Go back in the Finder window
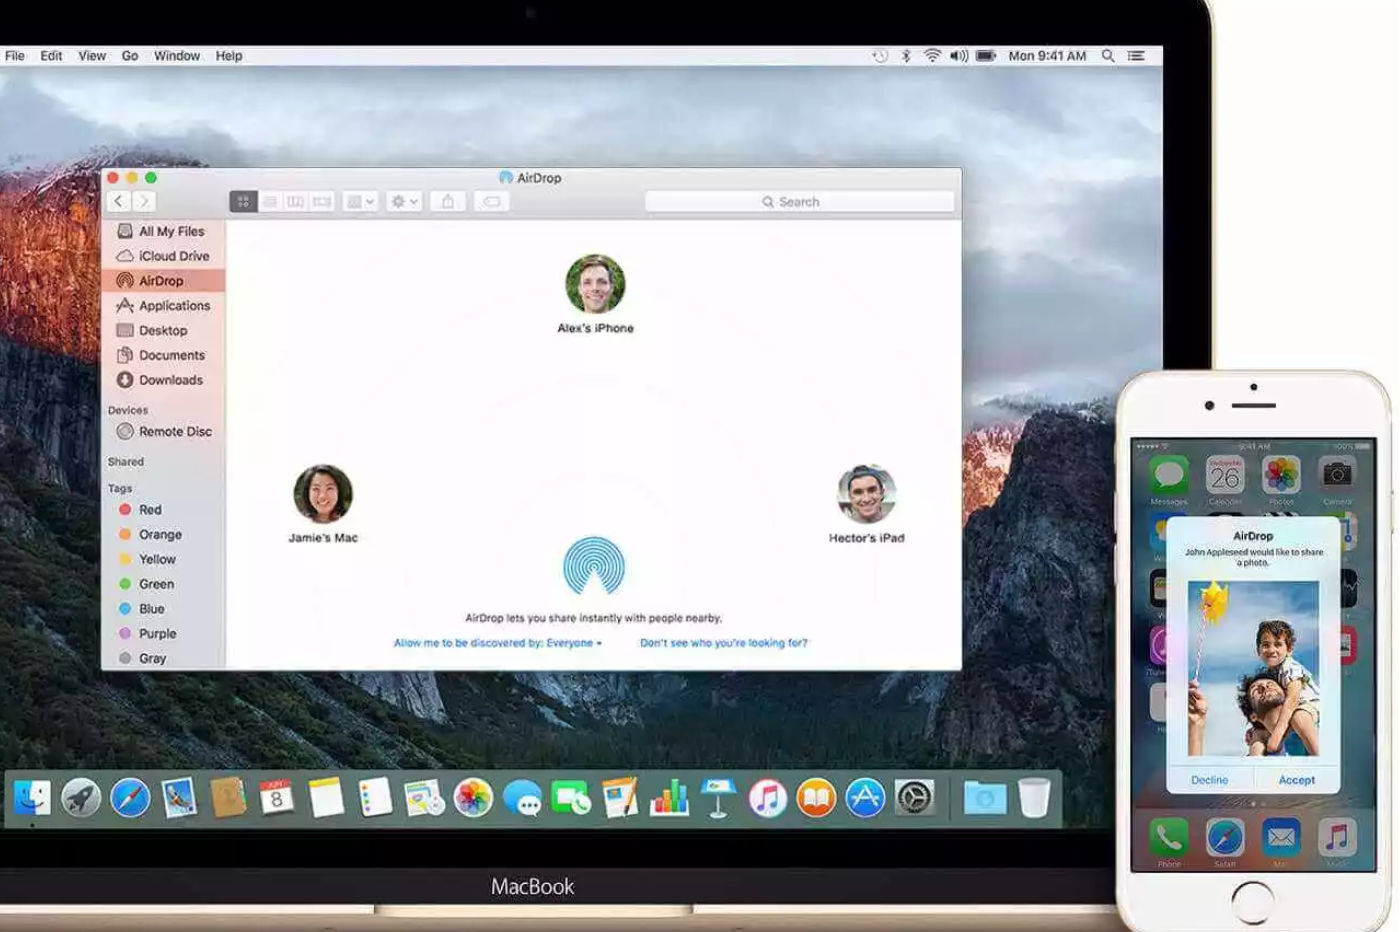 (119, 201)
